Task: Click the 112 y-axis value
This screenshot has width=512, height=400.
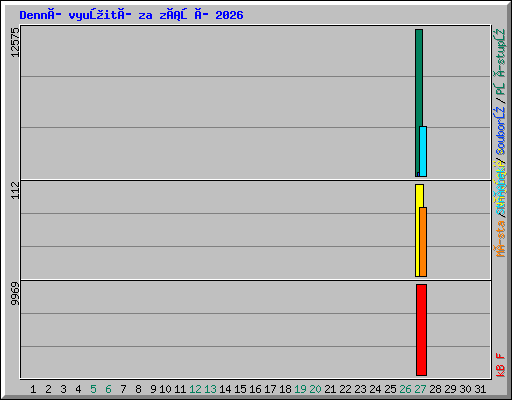Action: [15, 190]
